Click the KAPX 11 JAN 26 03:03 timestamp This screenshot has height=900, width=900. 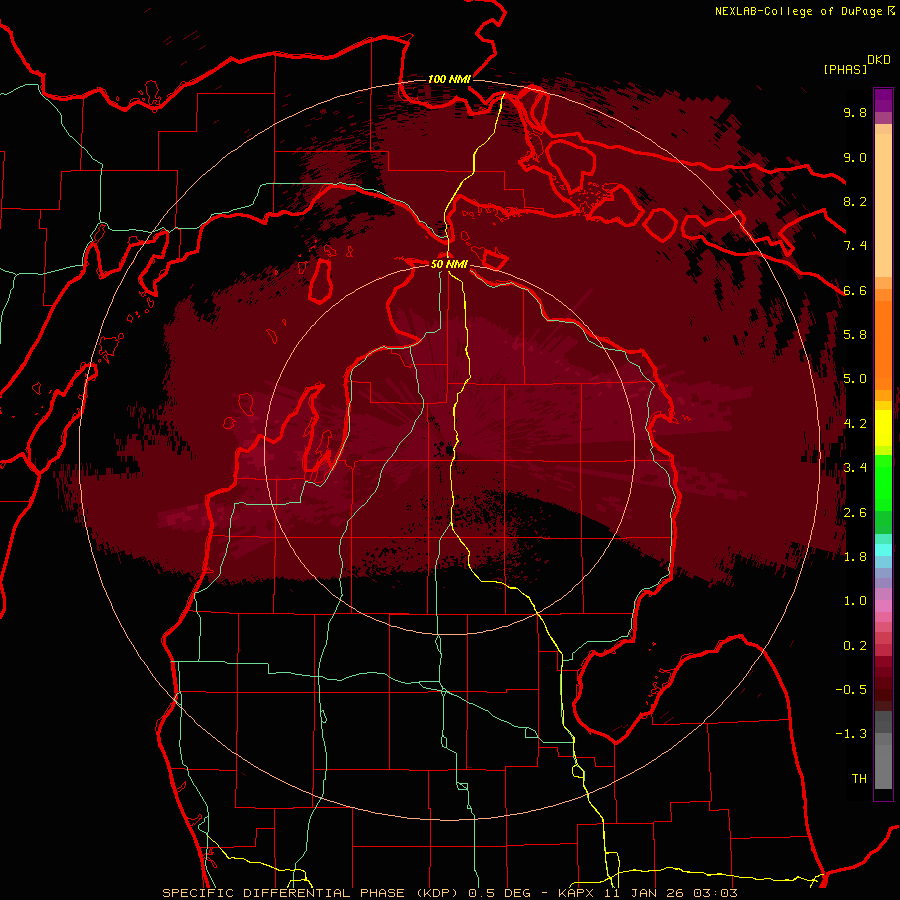pos(647,893)
